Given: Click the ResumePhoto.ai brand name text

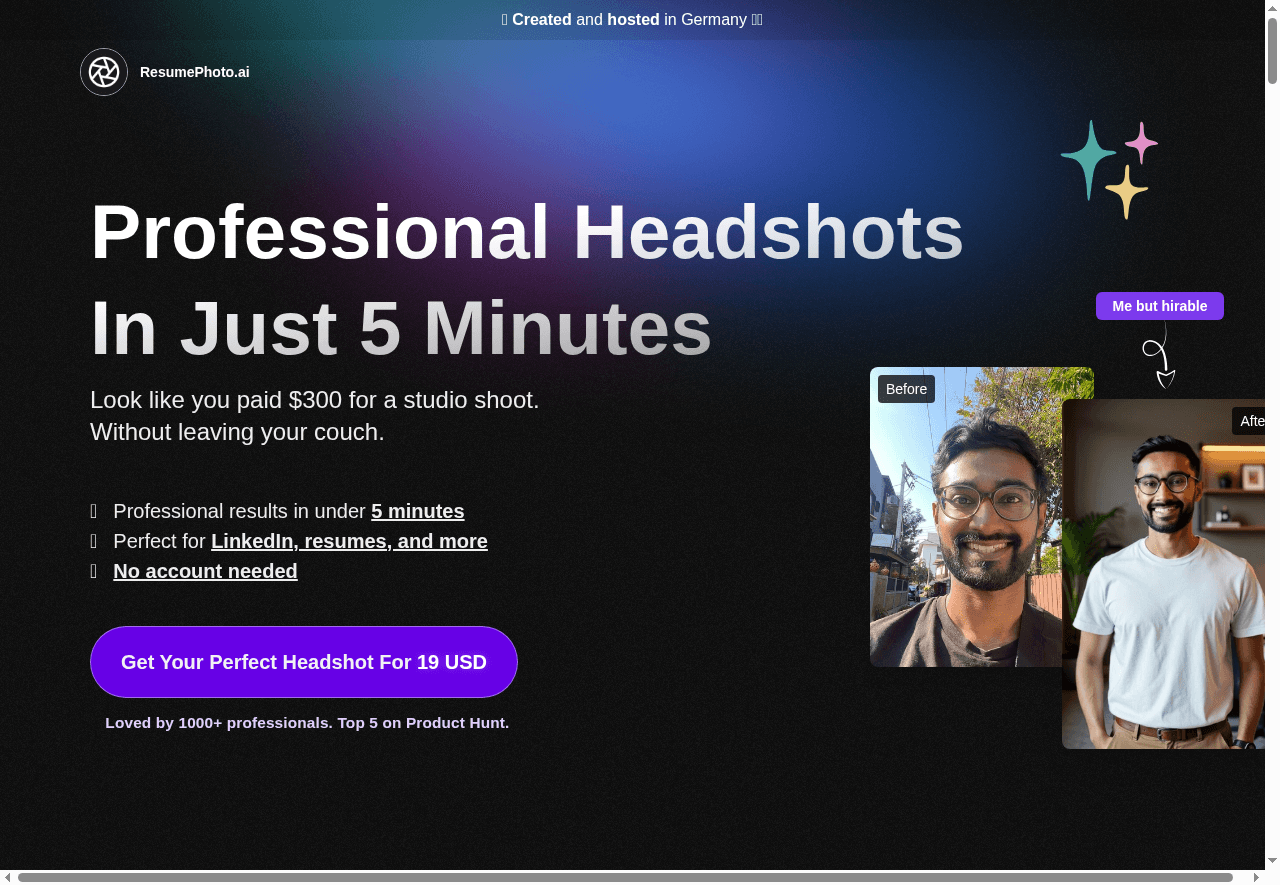Looking at the screenshot, I should 195,72.
